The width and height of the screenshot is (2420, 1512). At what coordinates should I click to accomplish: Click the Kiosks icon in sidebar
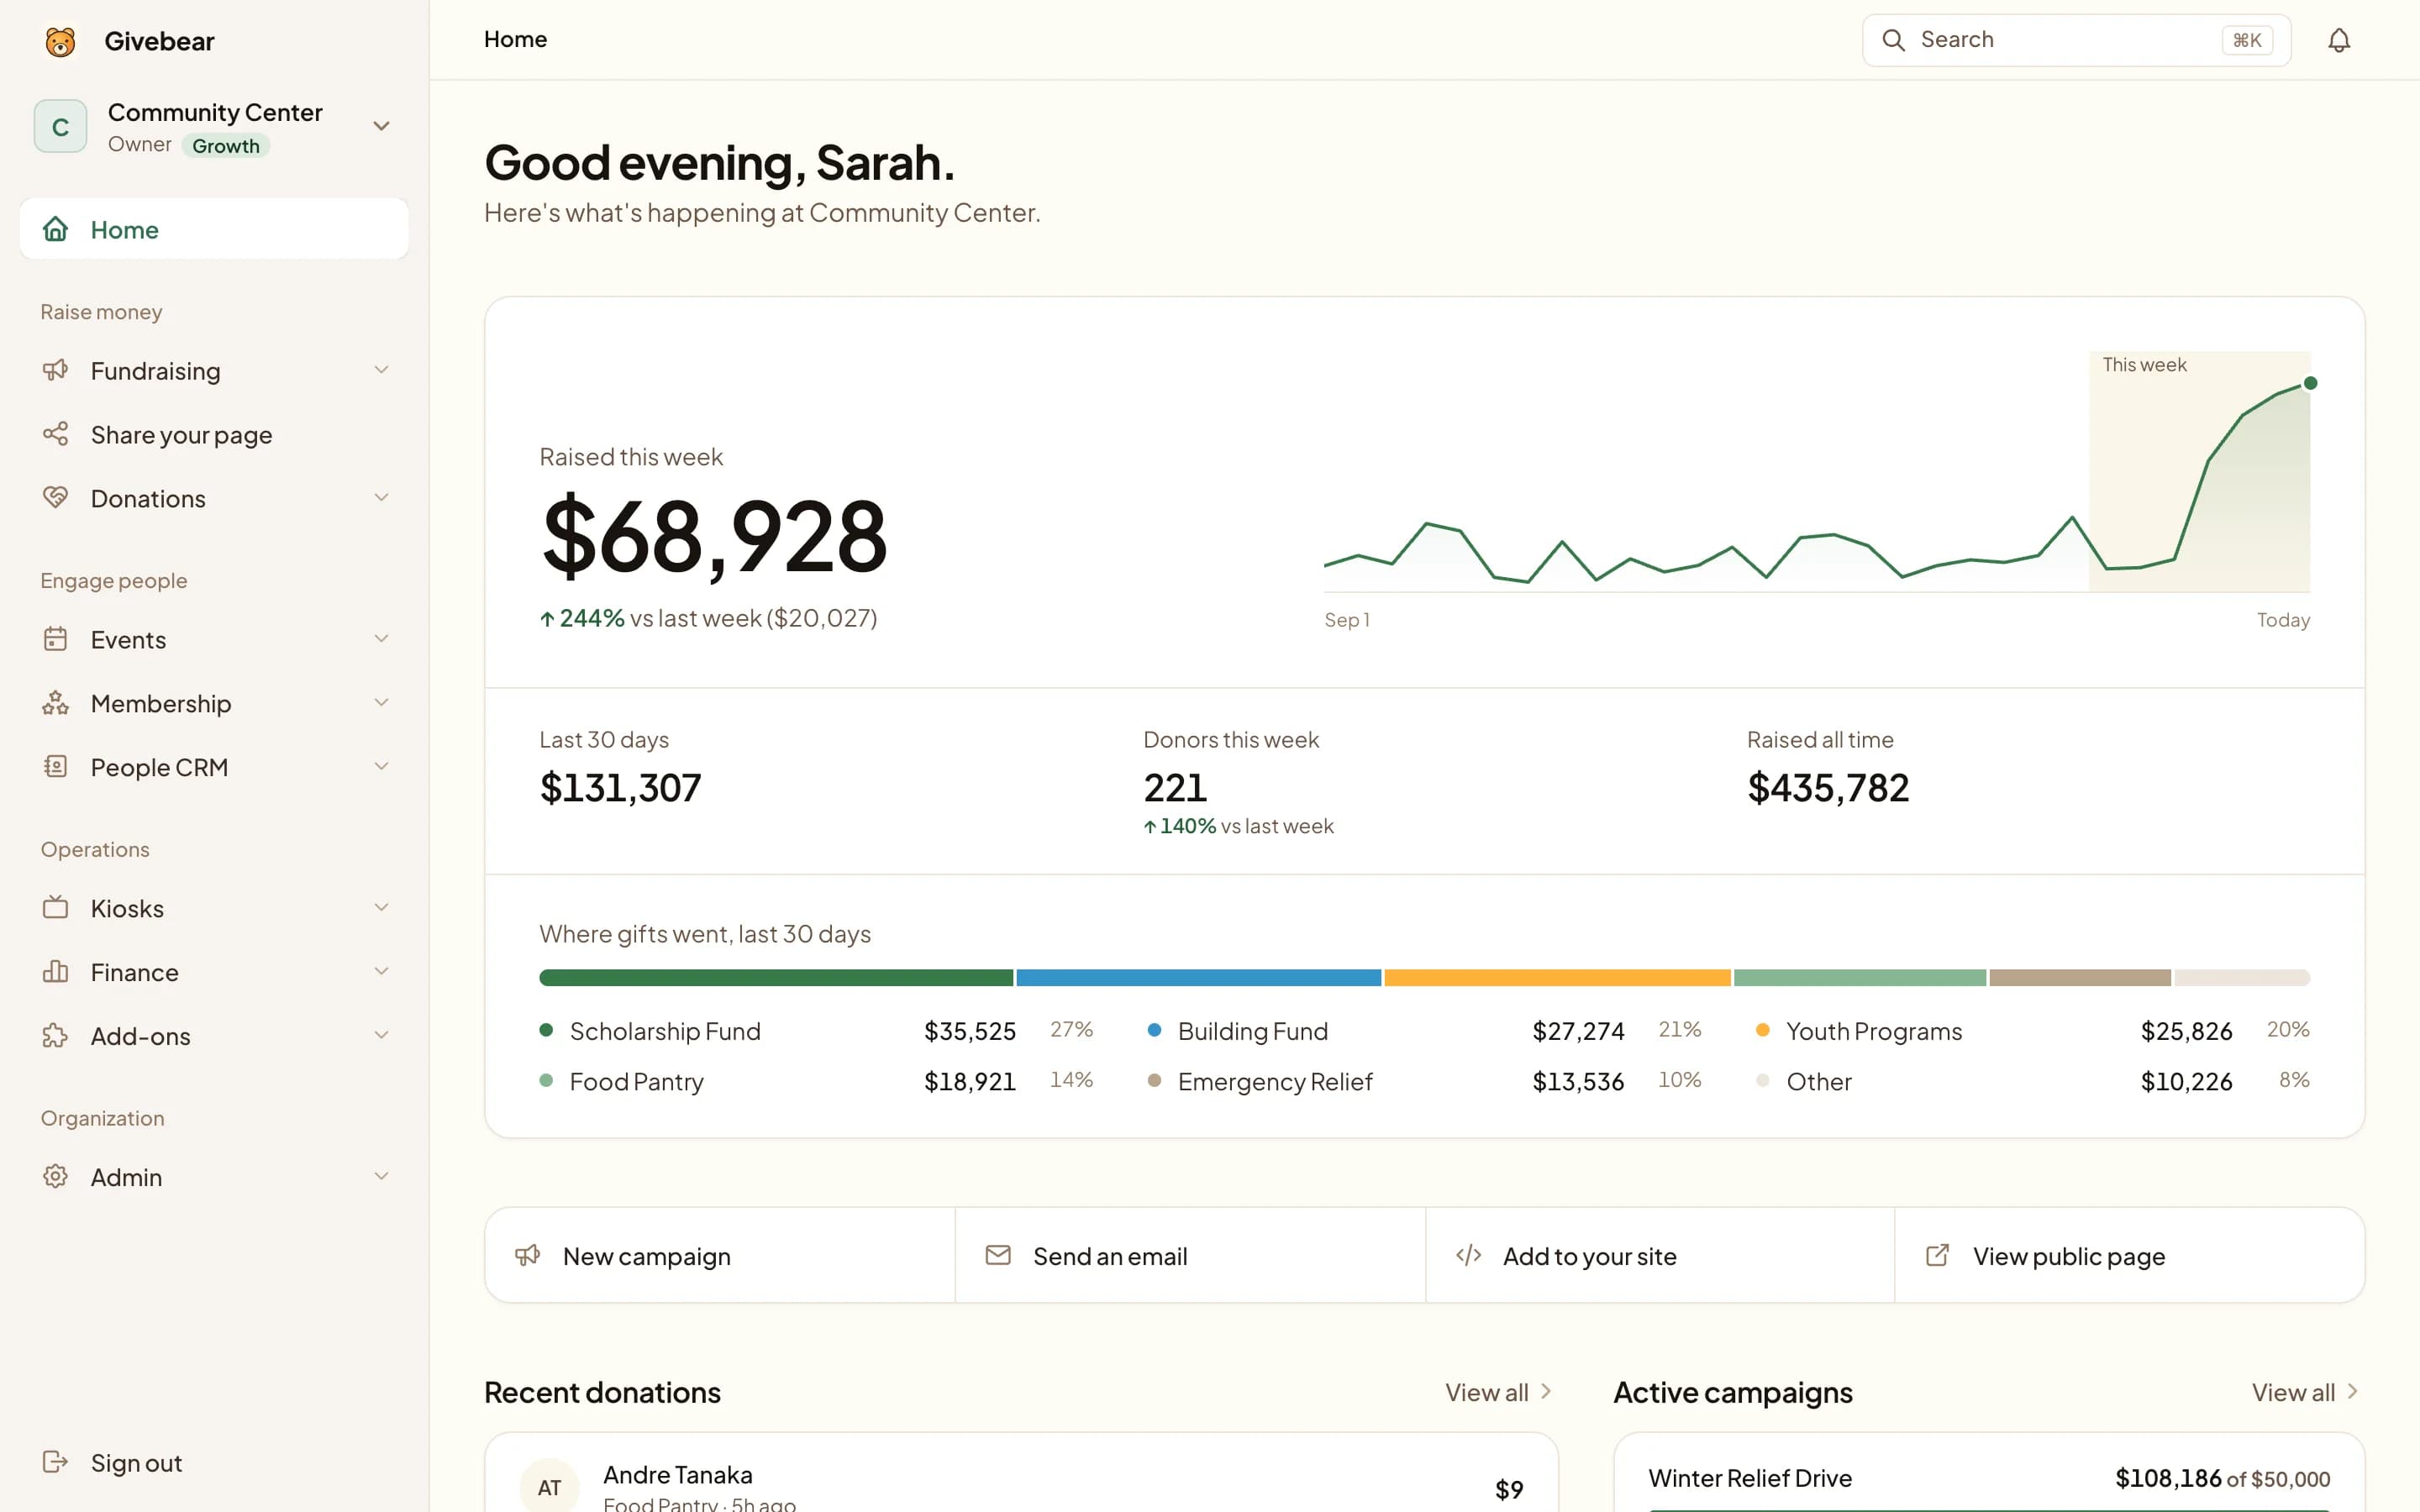[55, 908]
